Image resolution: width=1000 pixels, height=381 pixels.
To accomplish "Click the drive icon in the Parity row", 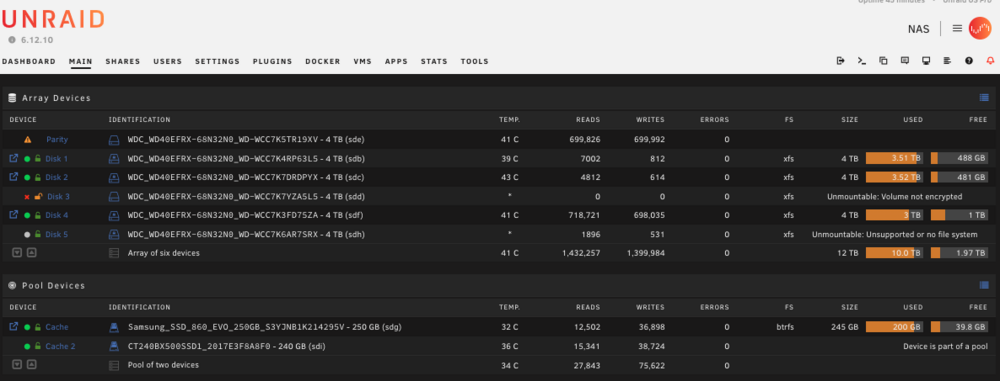I will (x=114, y=139).
